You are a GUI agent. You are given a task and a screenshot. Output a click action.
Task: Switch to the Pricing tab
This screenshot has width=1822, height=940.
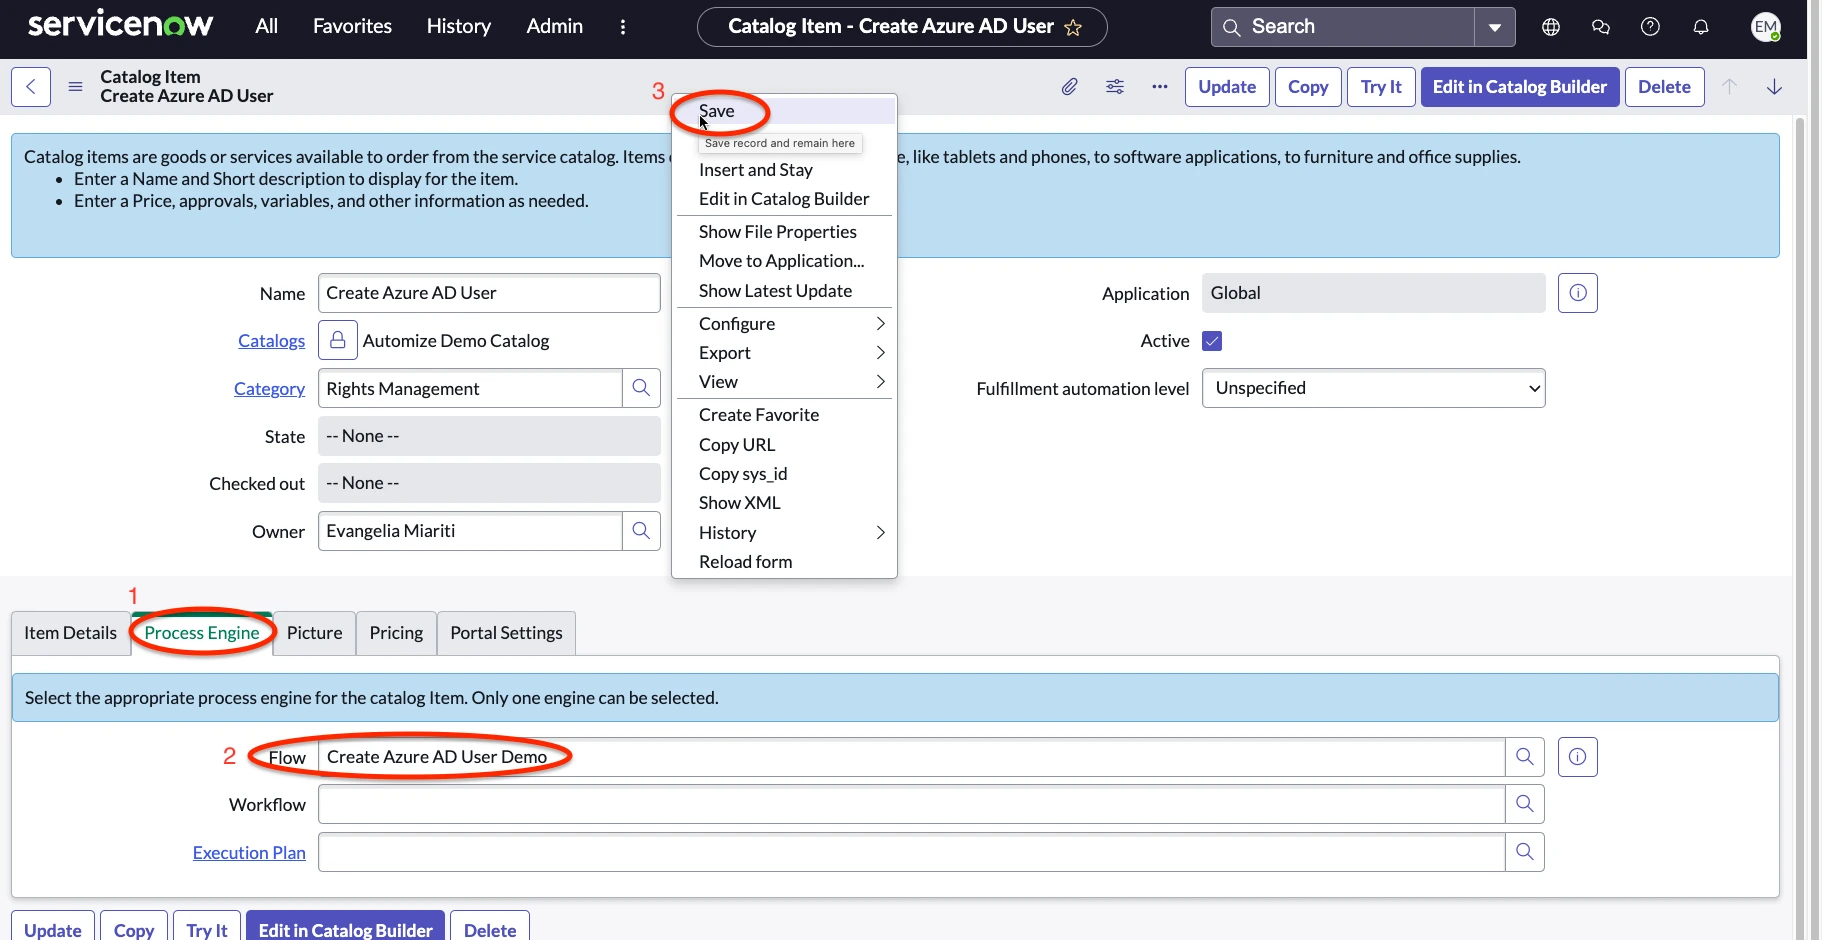click(x=395, y=632)
